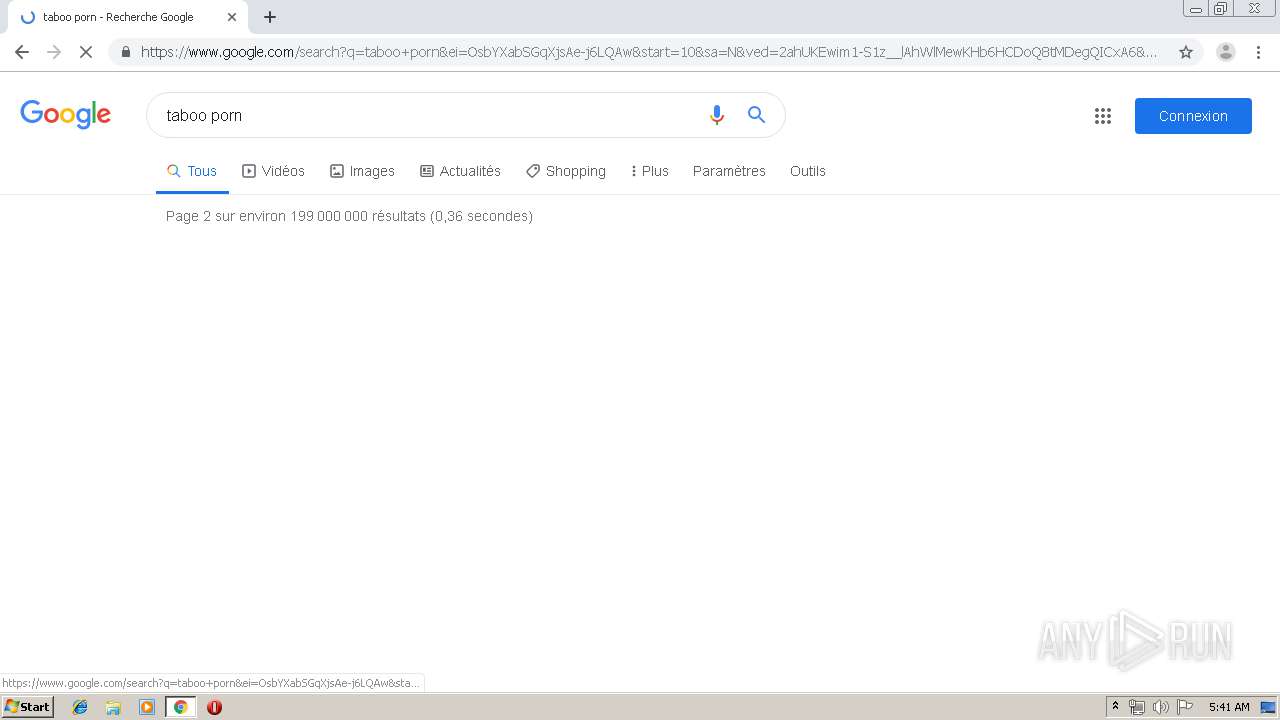Open the Chrome profile avatar

tap(1225, 52)
